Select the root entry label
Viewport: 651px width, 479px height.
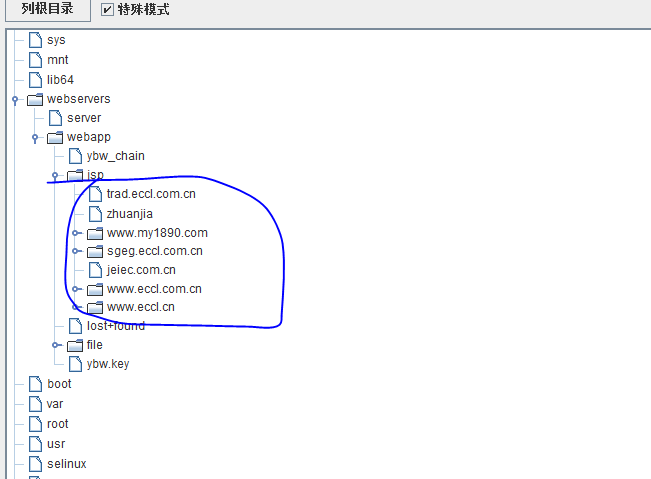coord(57,424)
